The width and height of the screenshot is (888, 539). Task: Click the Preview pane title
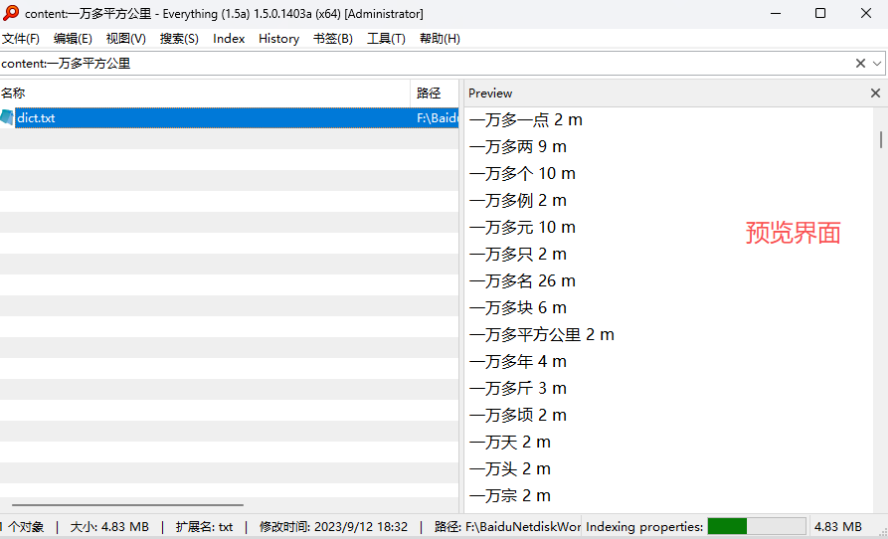(x=490, y=93)
